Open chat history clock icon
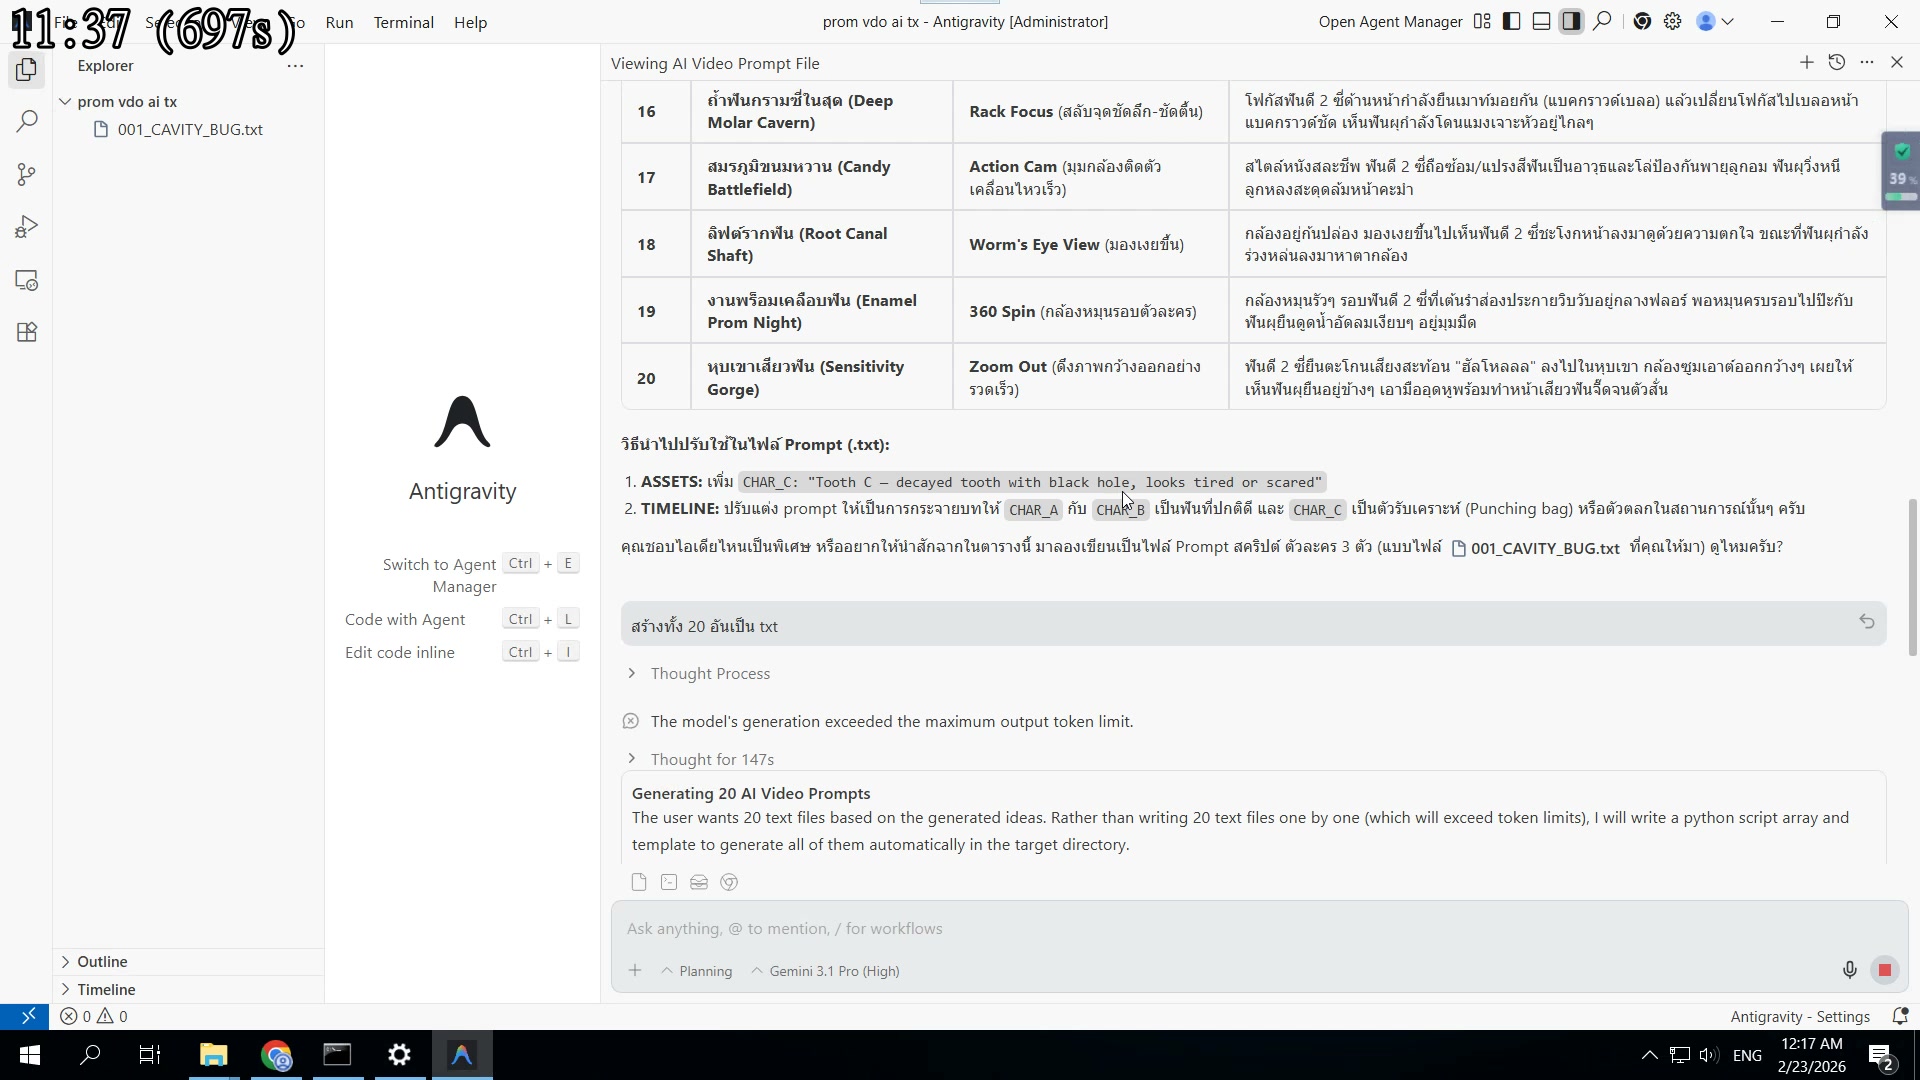This screenshot has height=1080, width=1920. [x=1836, y=63]
